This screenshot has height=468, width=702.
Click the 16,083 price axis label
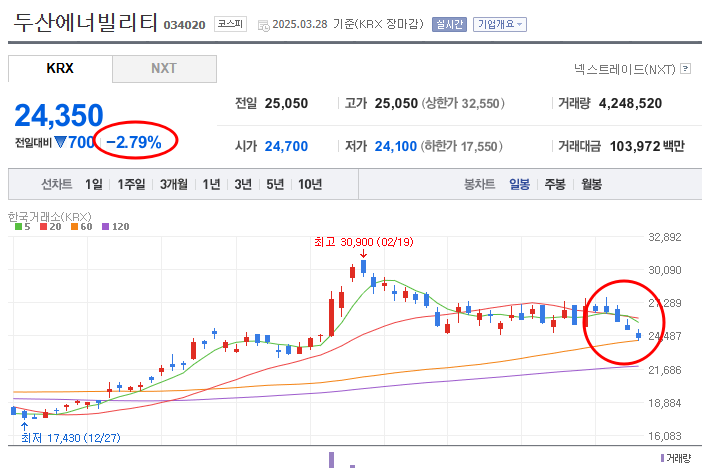(665, 436)
